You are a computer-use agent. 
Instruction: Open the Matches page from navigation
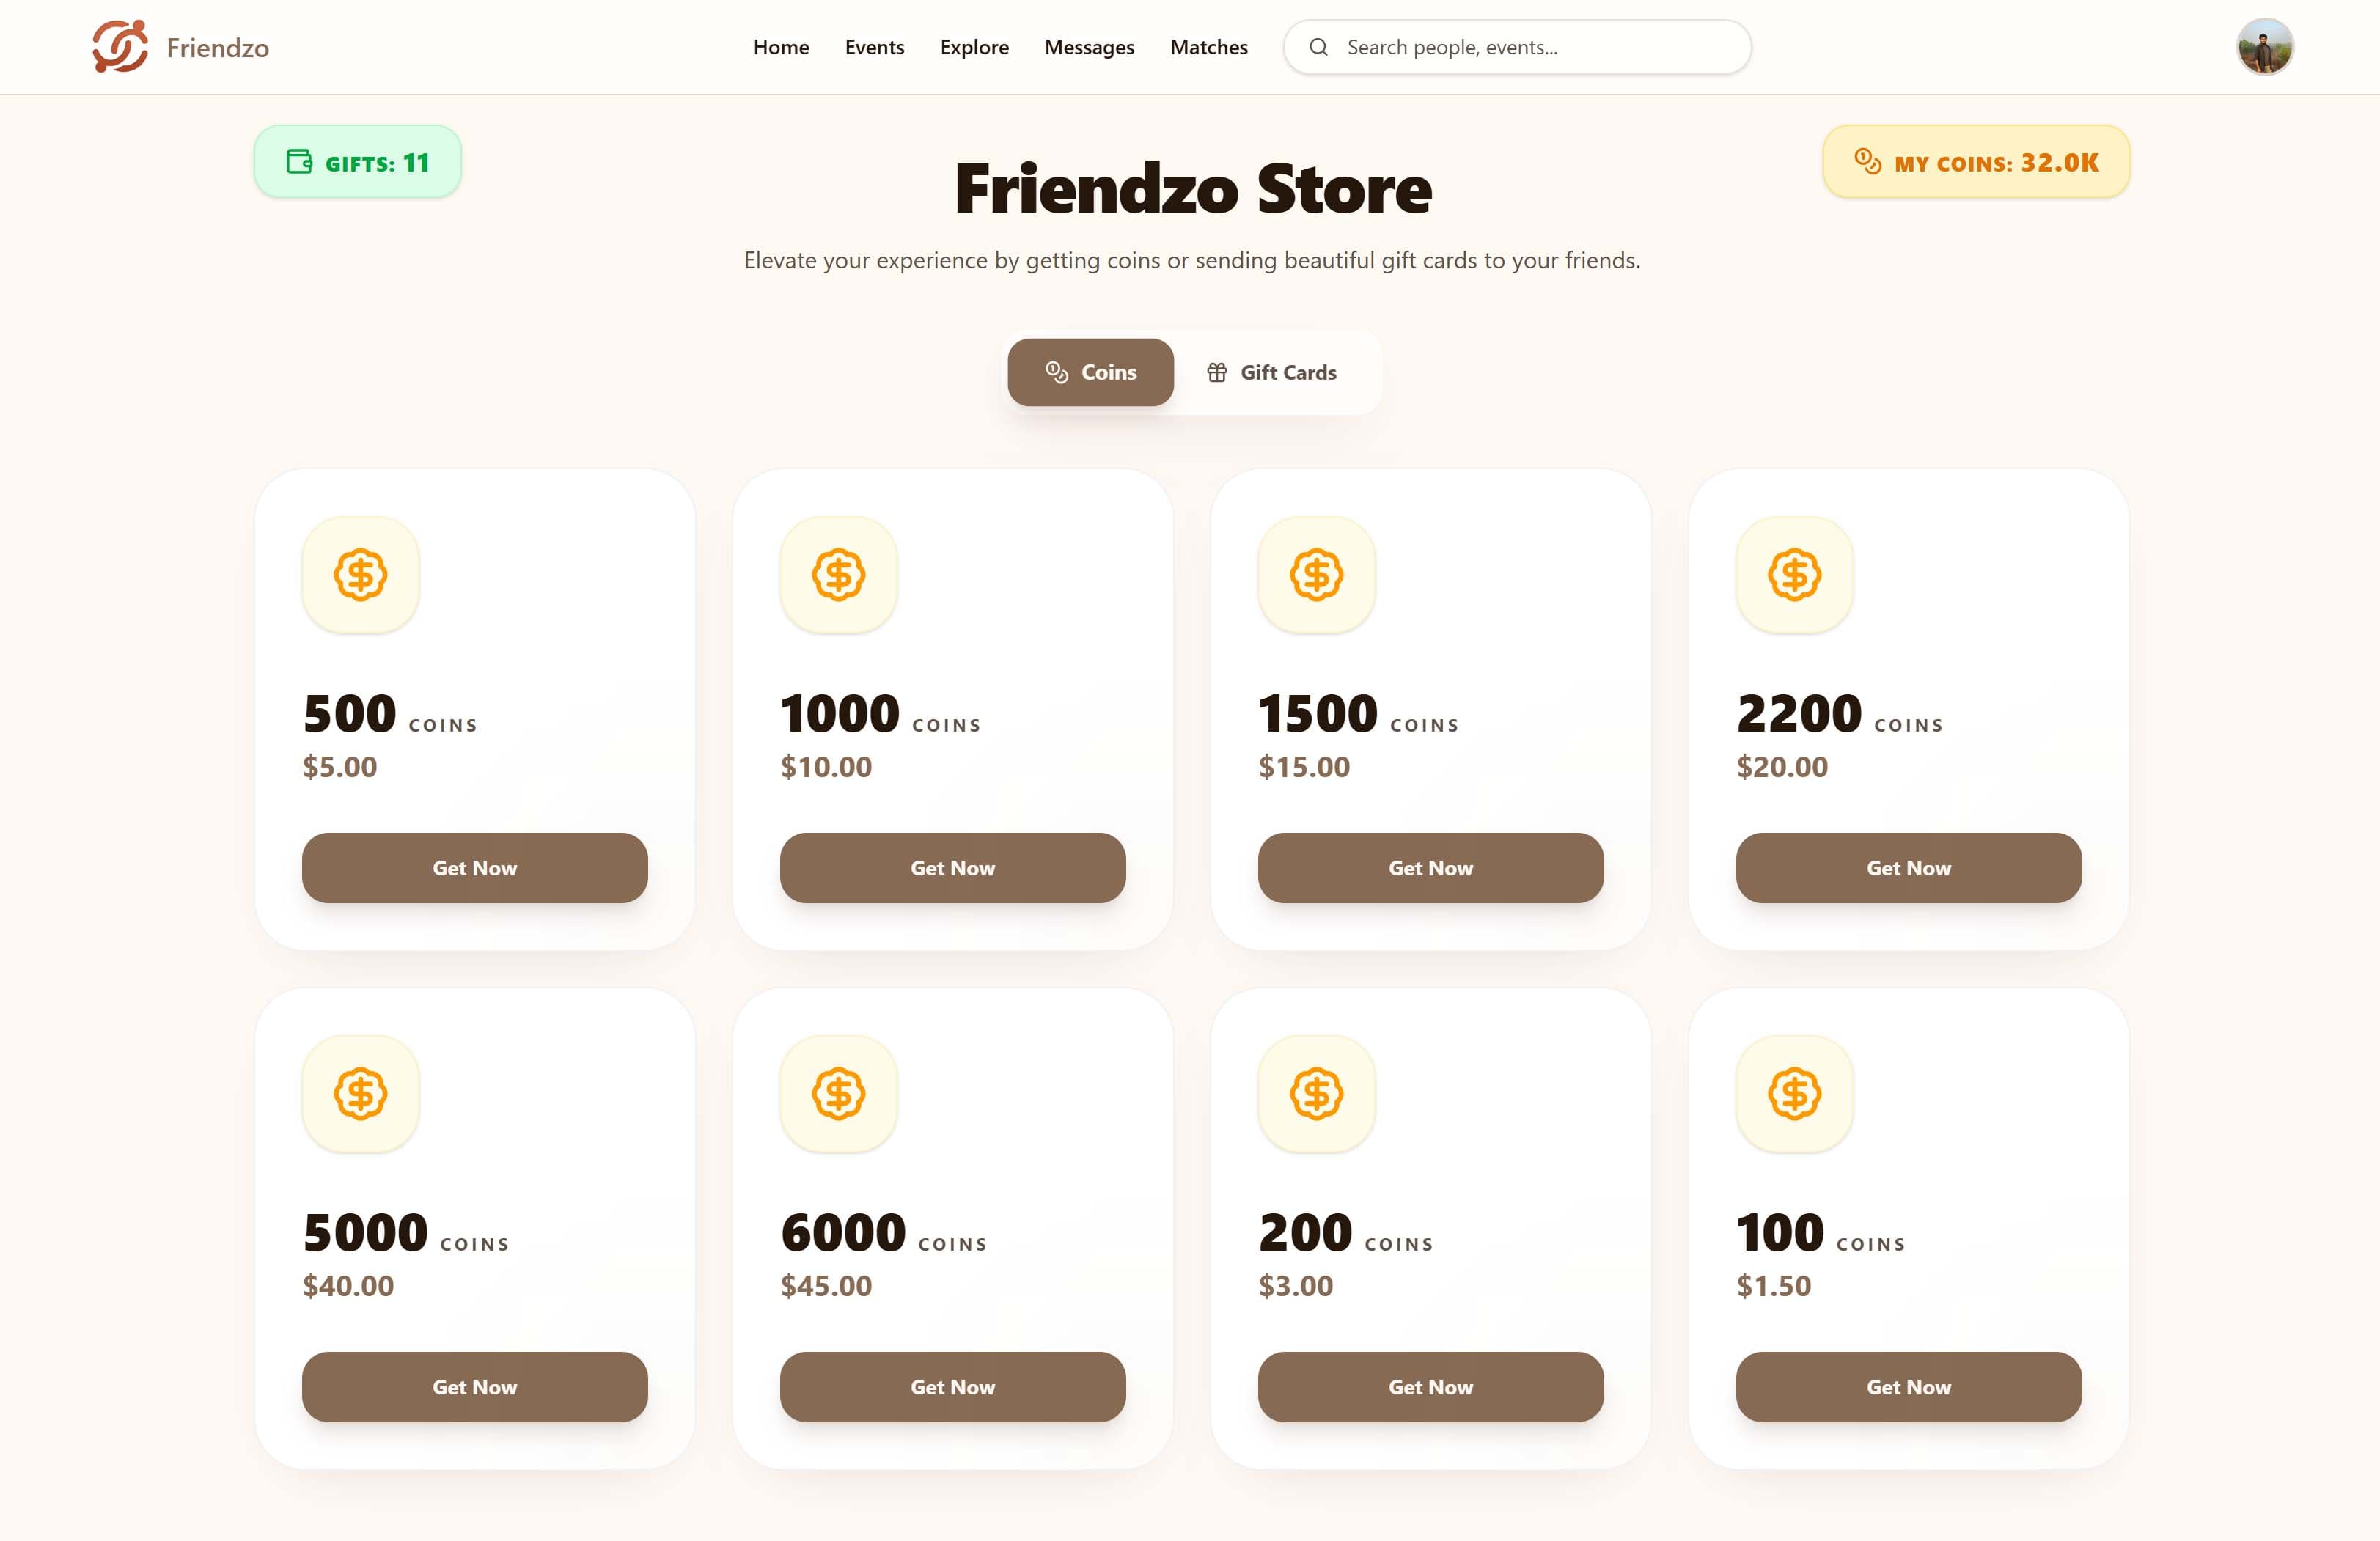point(1208,47)
